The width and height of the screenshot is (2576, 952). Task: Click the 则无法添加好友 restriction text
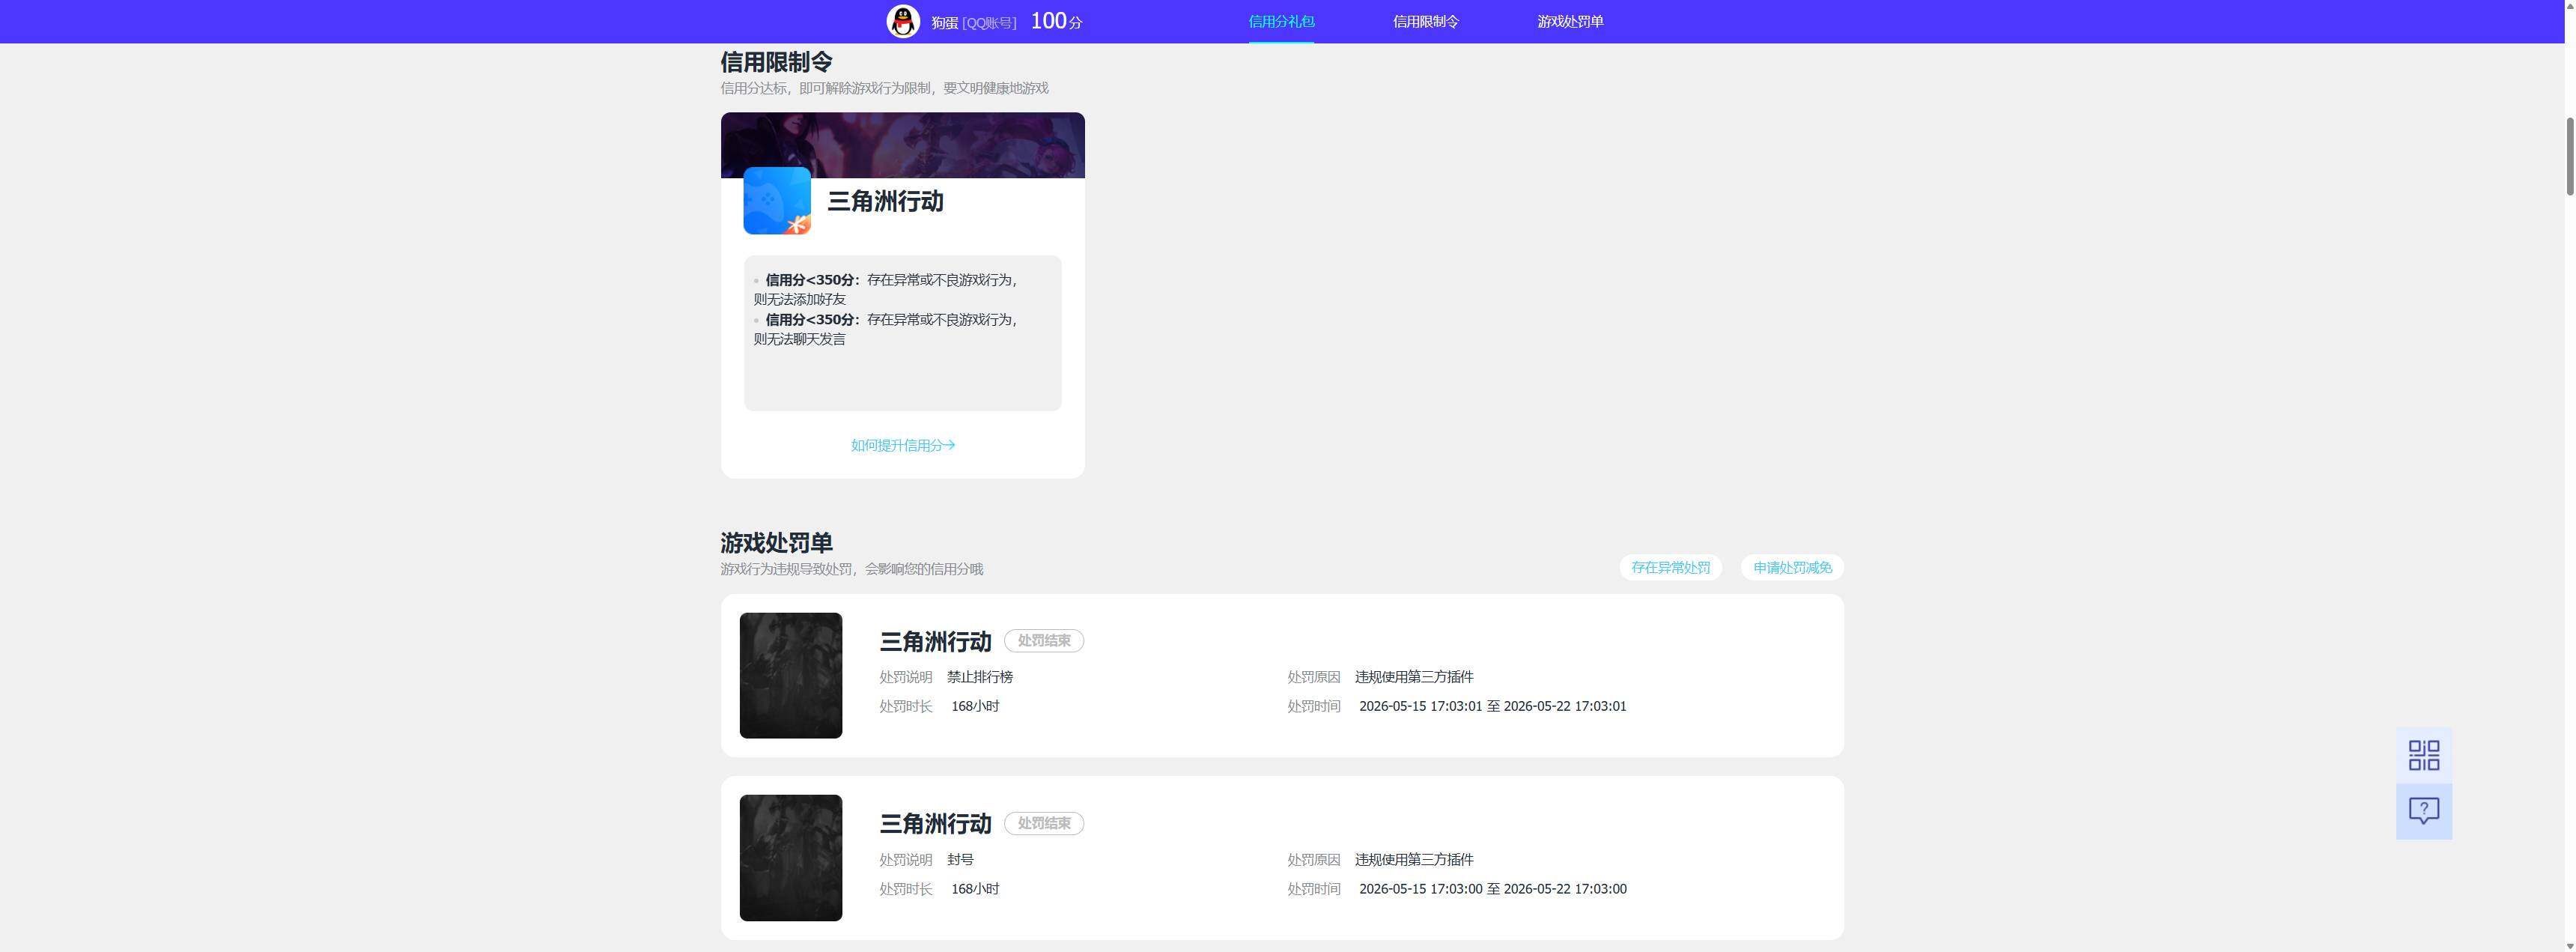click(800, 299)
